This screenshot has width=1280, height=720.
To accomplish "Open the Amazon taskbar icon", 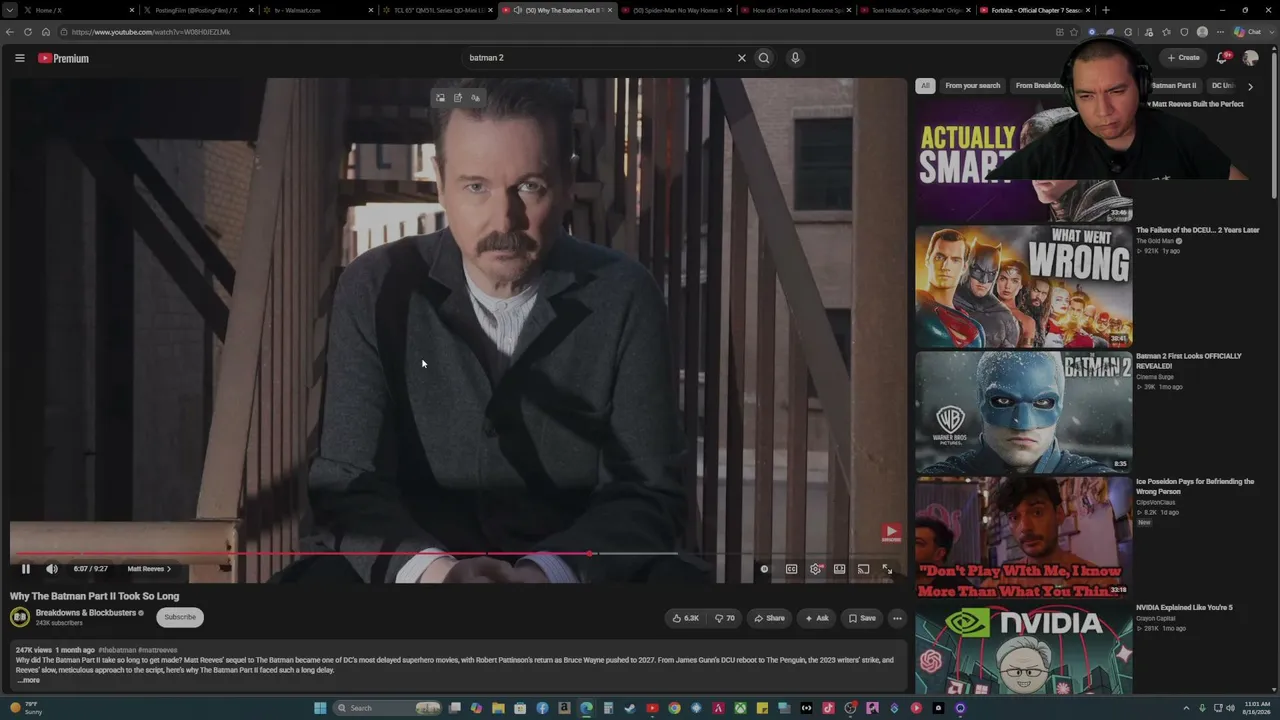I will click(x=564, y=708).
